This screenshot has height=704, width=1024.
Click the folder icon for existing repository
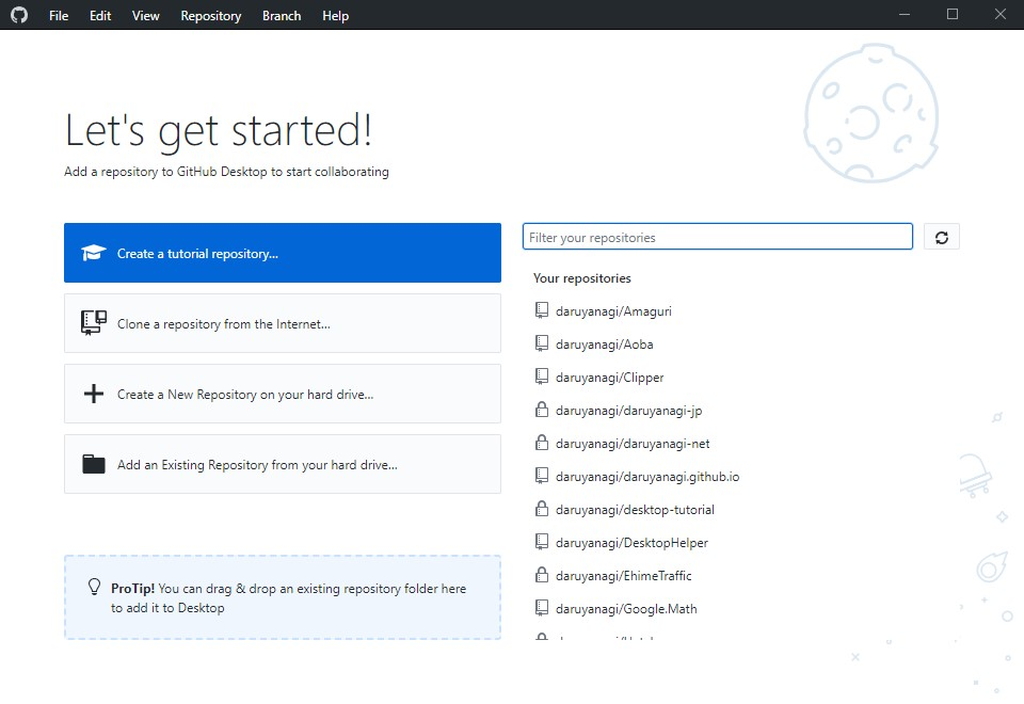pyautogui.click(x=93, y=464)
